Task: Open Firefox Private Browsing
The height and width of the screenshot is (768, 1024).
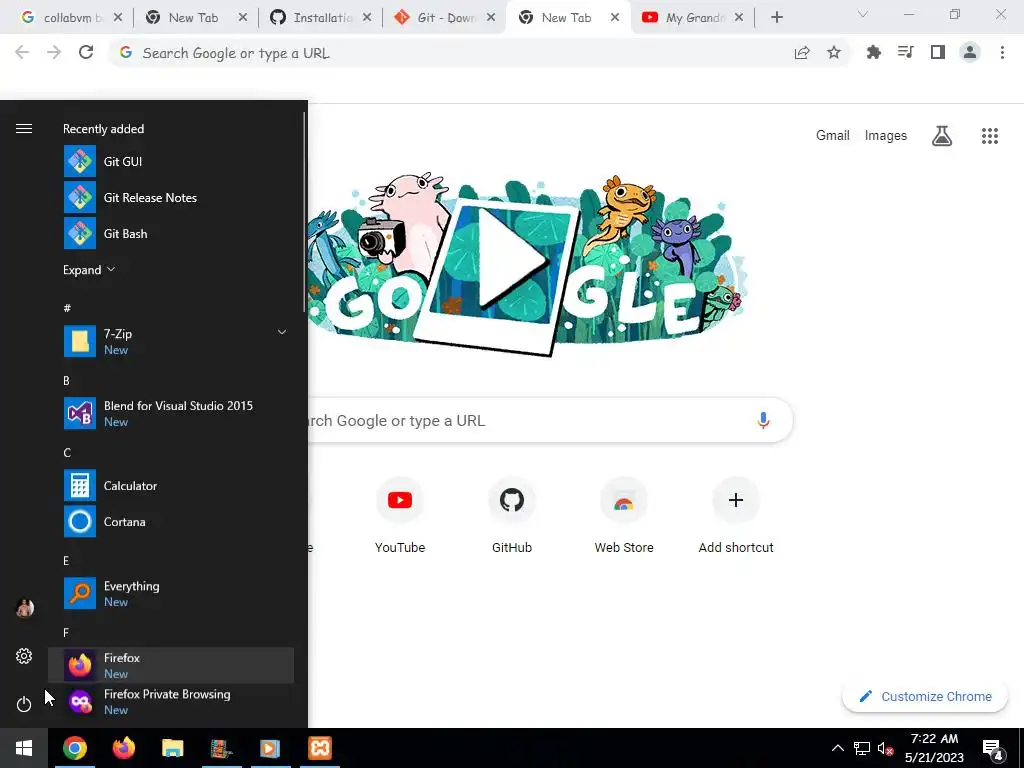Action: (171, 701)
